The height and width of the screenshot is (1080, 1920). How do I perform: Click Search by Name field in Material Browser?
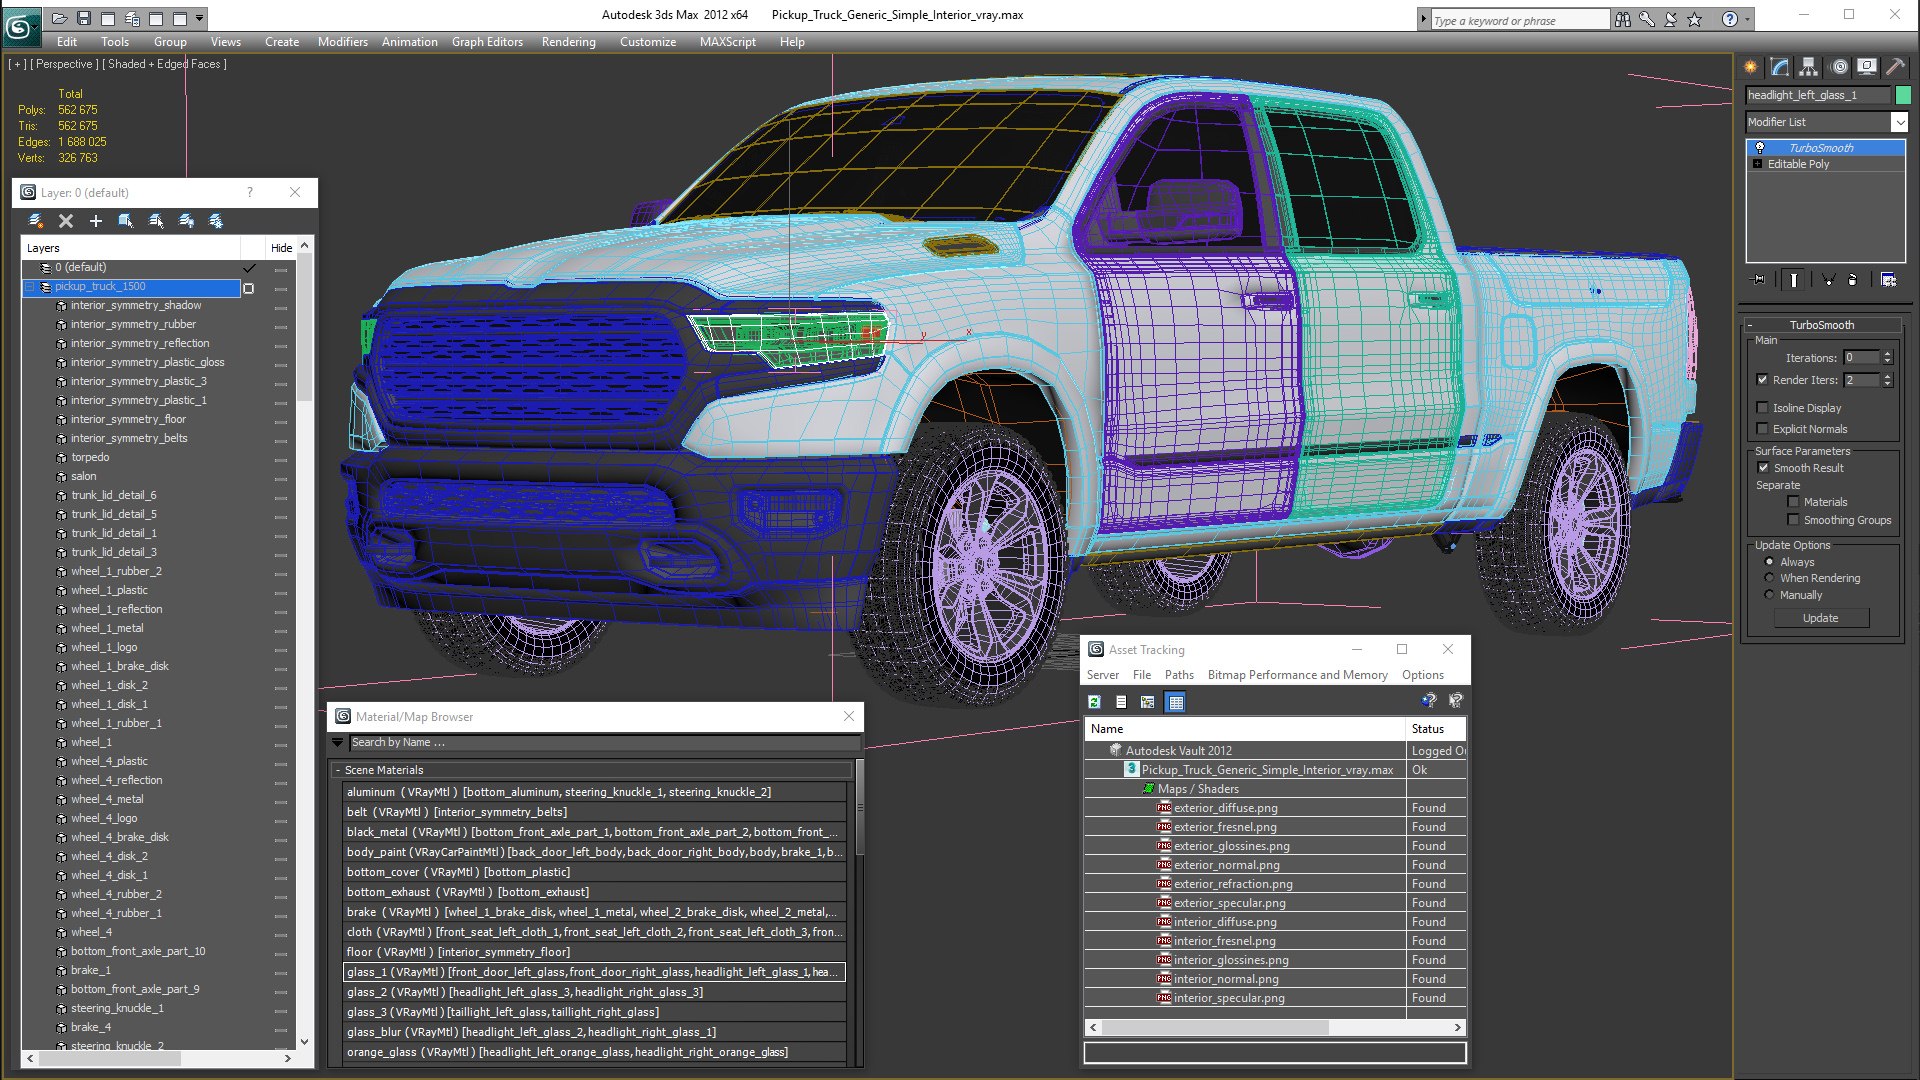(604, 742)
